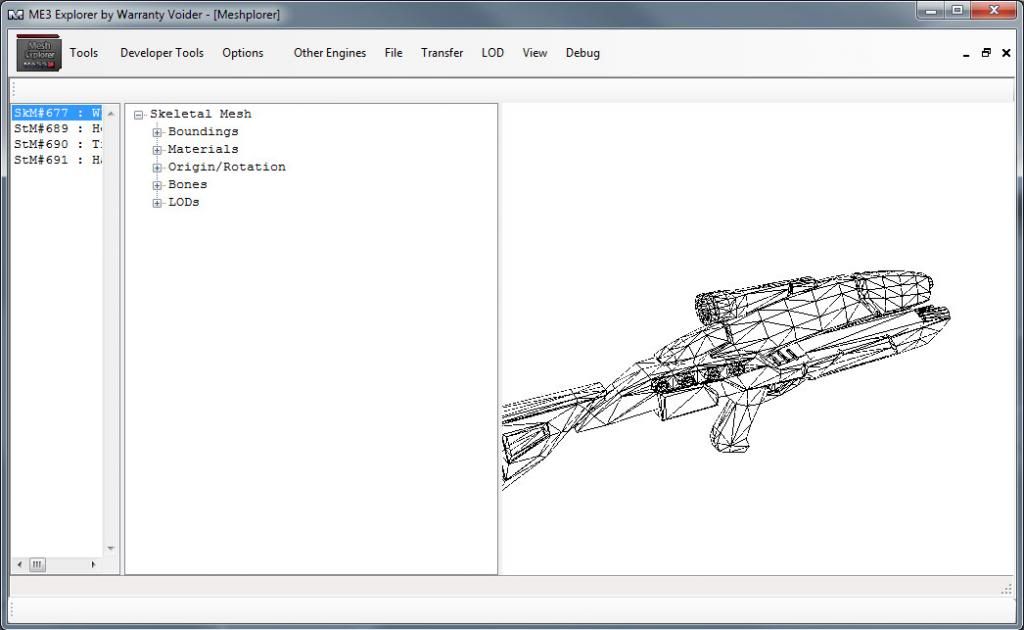Click the ME3 Explorer title bar icon
Viewport: 1024px width, 630px height.
click(15, 14)
